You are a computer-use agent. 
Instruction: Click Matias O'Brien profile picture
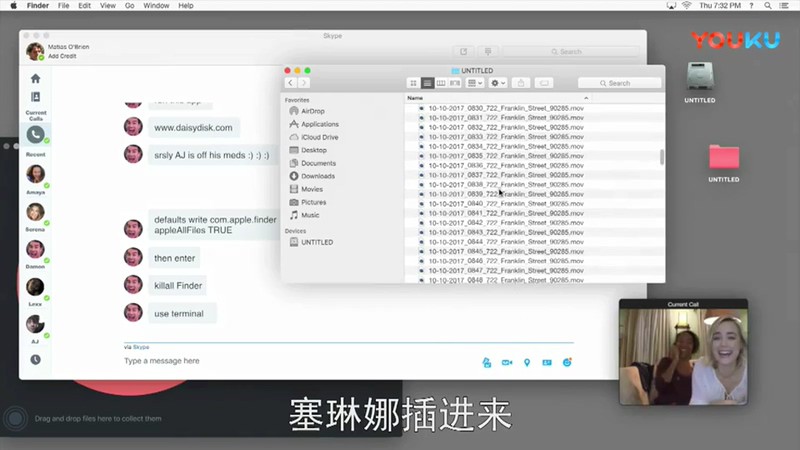[x=35, y=52]
